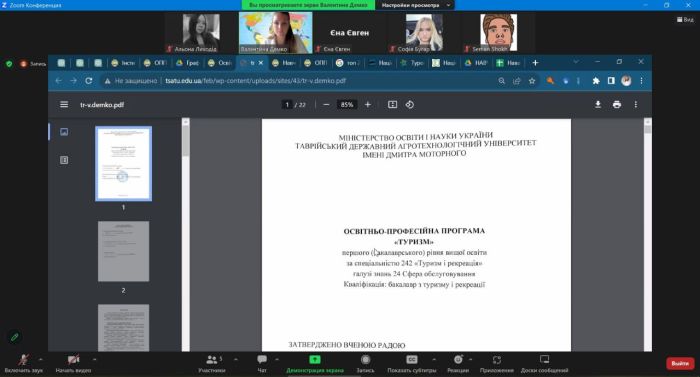Screen dimensions: 700x377
Task: Click Єна Євген name on participant tile
Action: pyautogui.click(x=350, y=33)
